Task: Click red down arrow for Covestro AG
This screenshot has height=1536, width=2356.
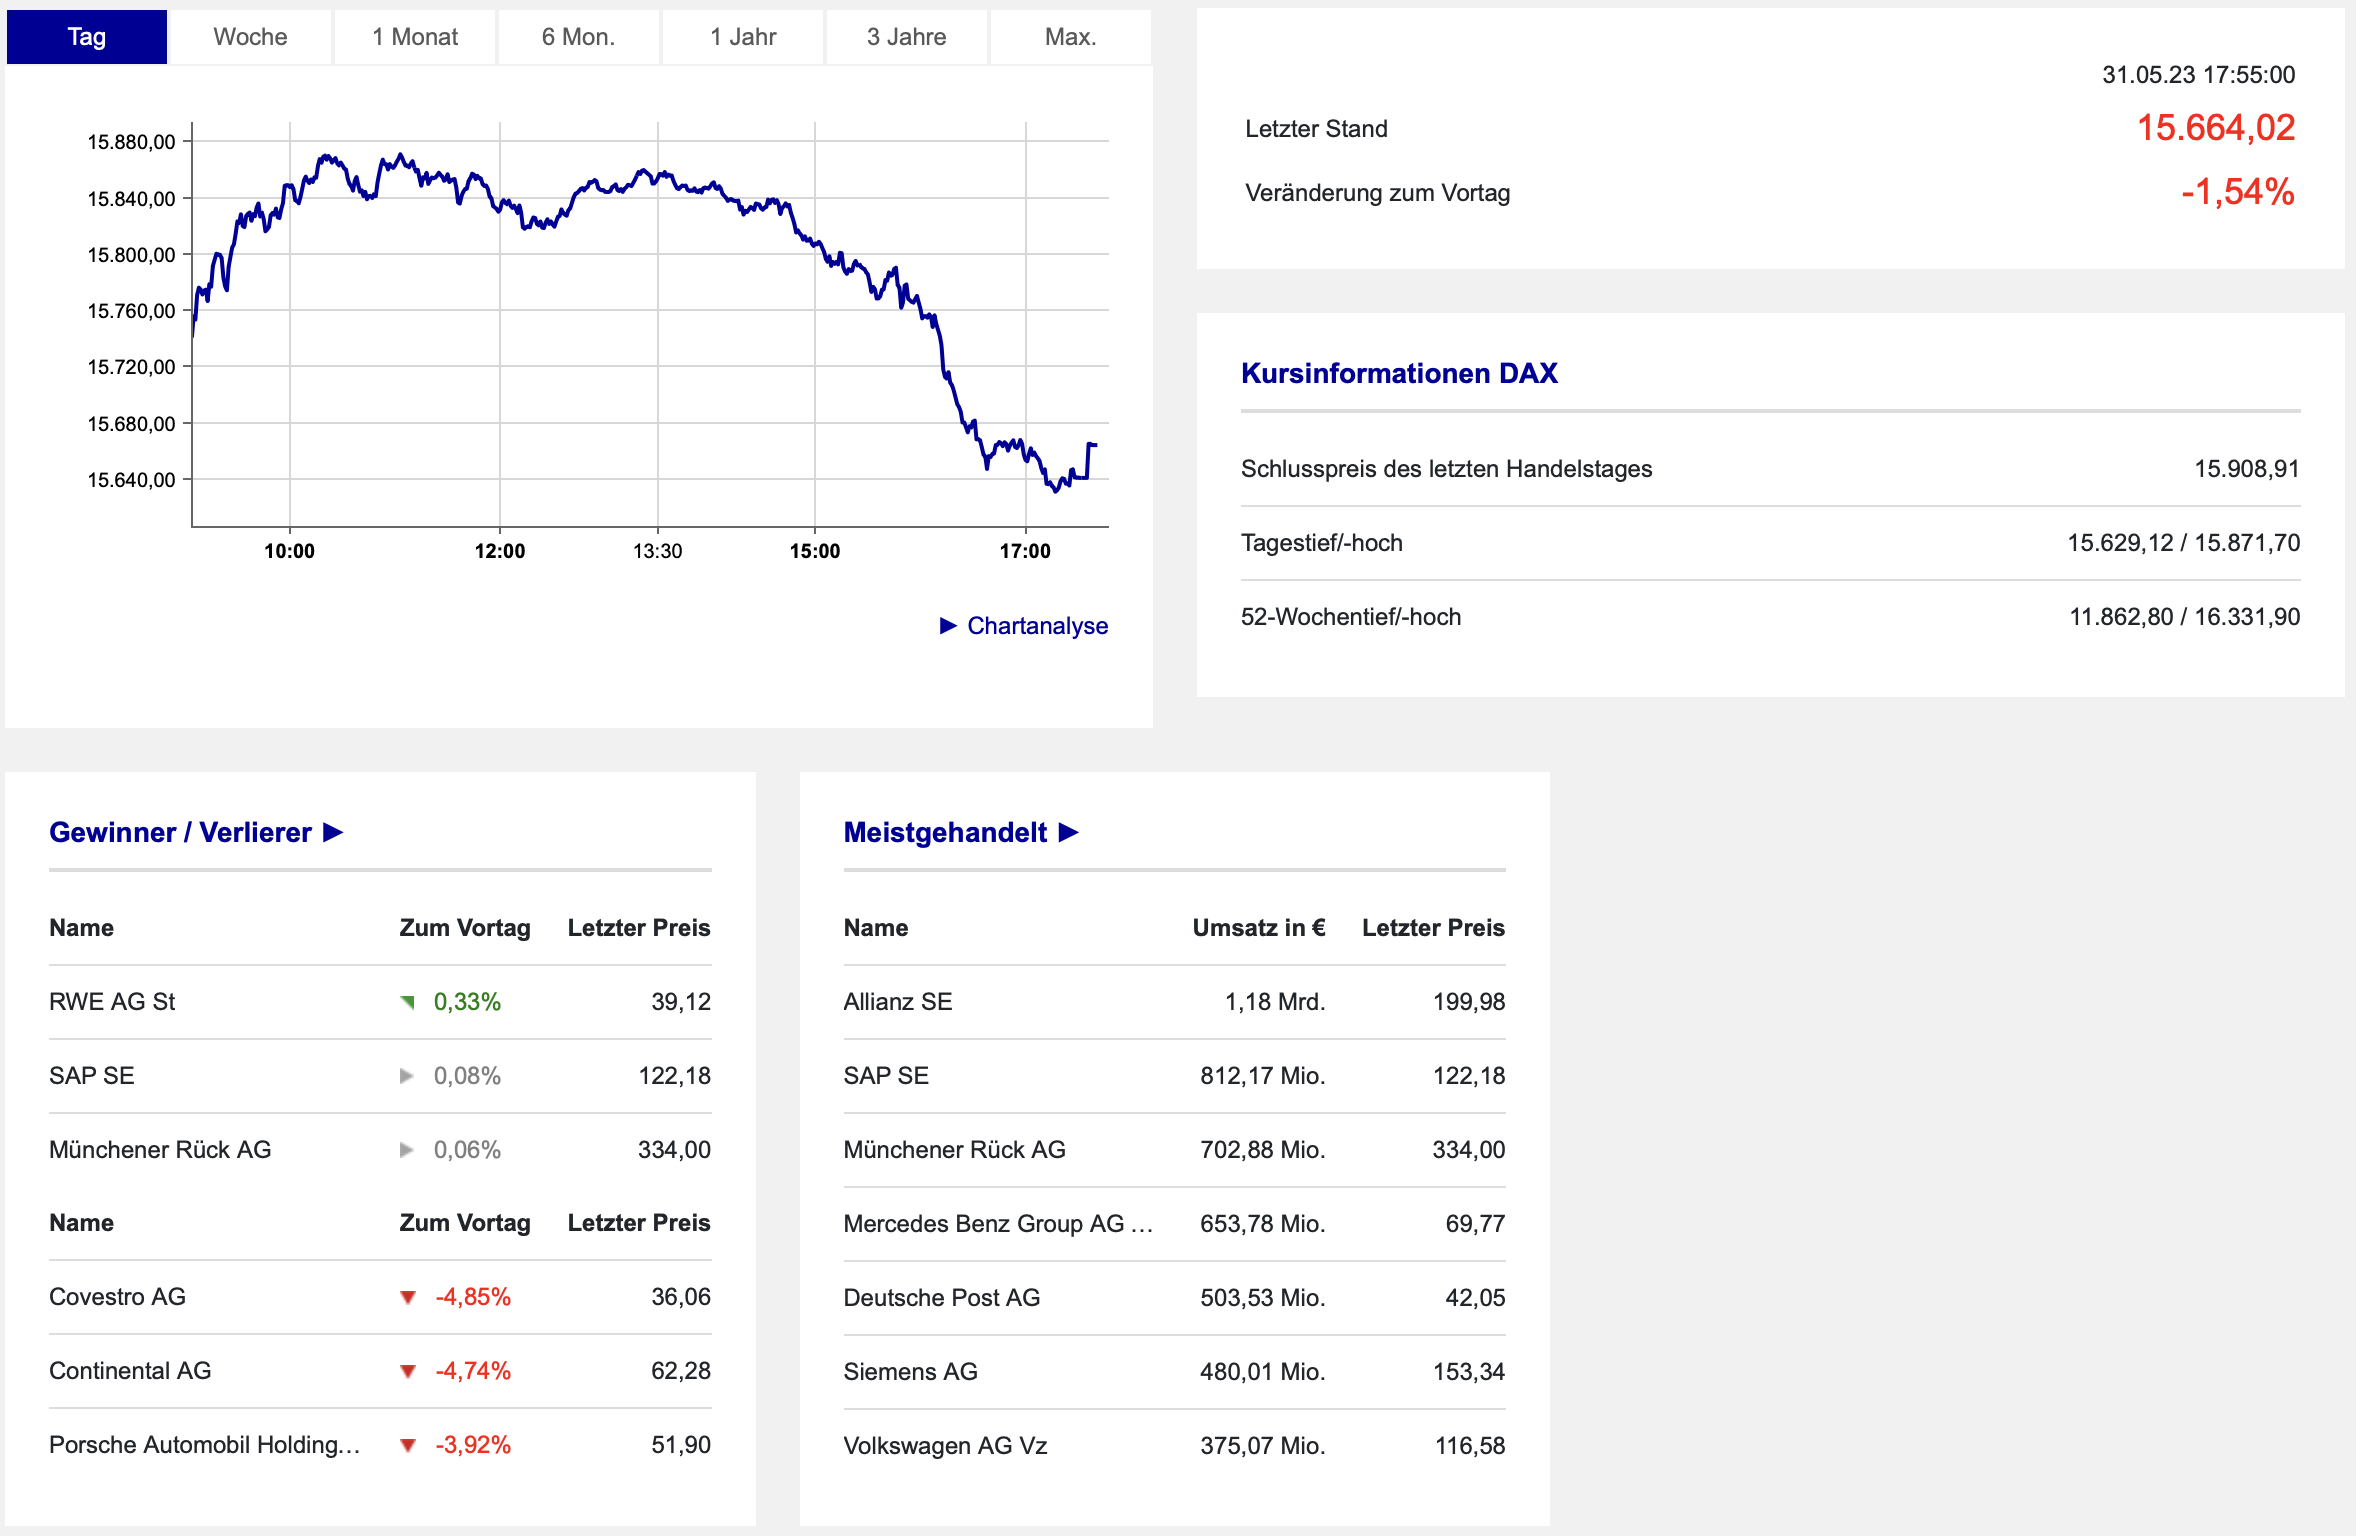Action: [407, 1298]
